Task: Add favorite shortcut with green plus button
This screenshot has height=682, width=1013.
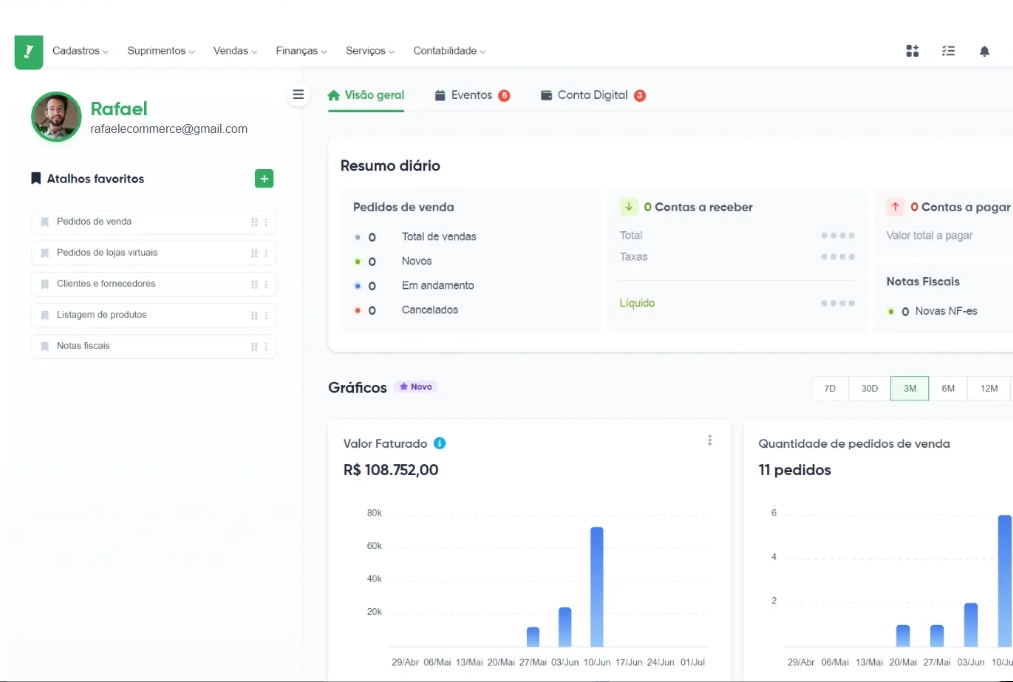Action: point(264,178)
